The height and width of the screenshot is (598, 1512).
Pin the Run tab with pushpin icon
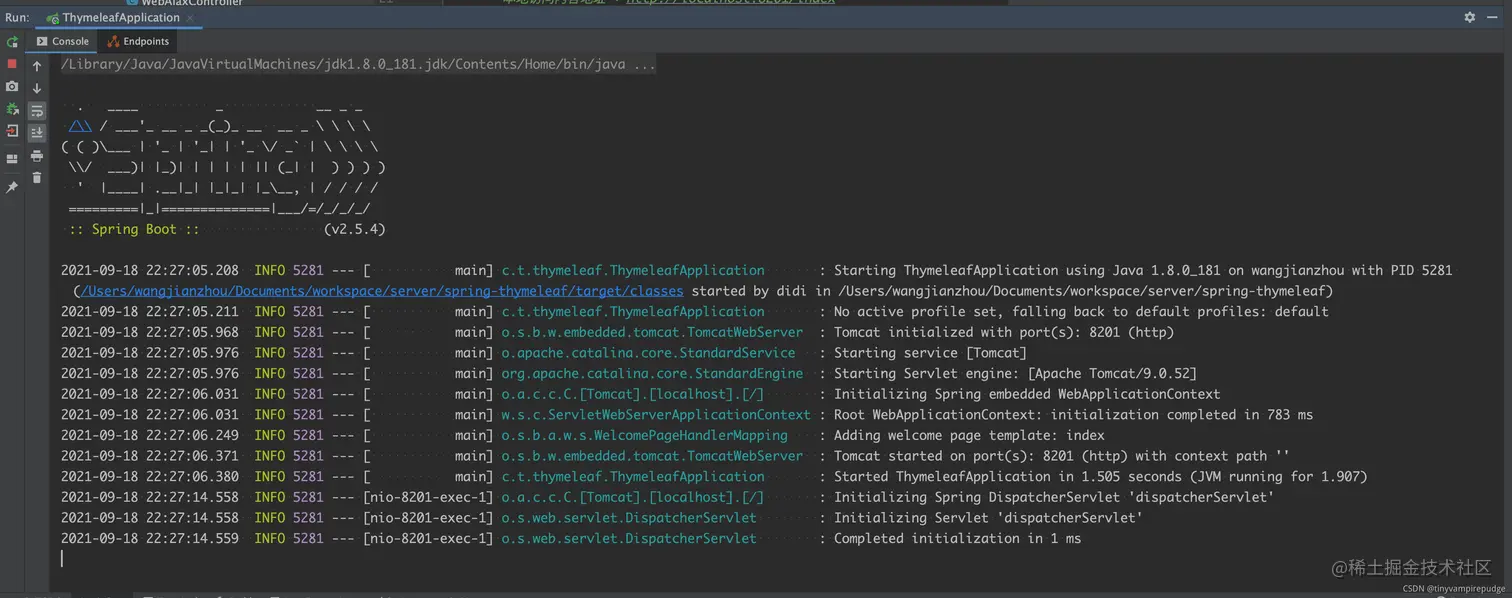click(12, 187)
